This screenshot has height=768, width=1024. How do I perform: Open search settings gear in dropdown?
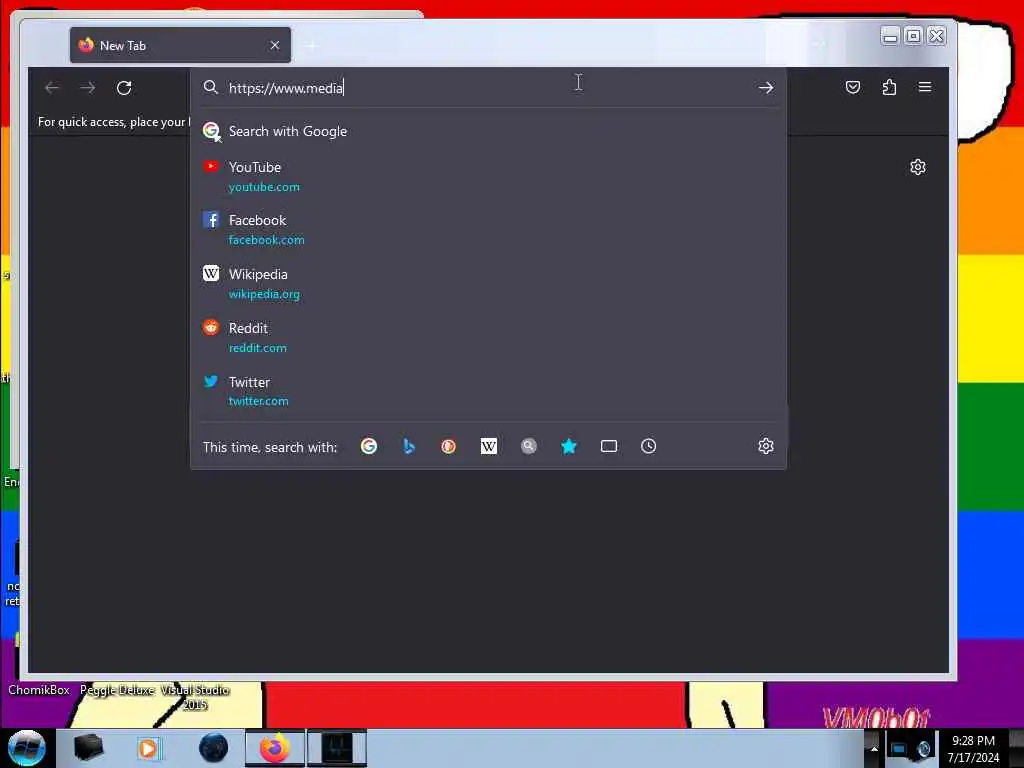pos(765,446)
